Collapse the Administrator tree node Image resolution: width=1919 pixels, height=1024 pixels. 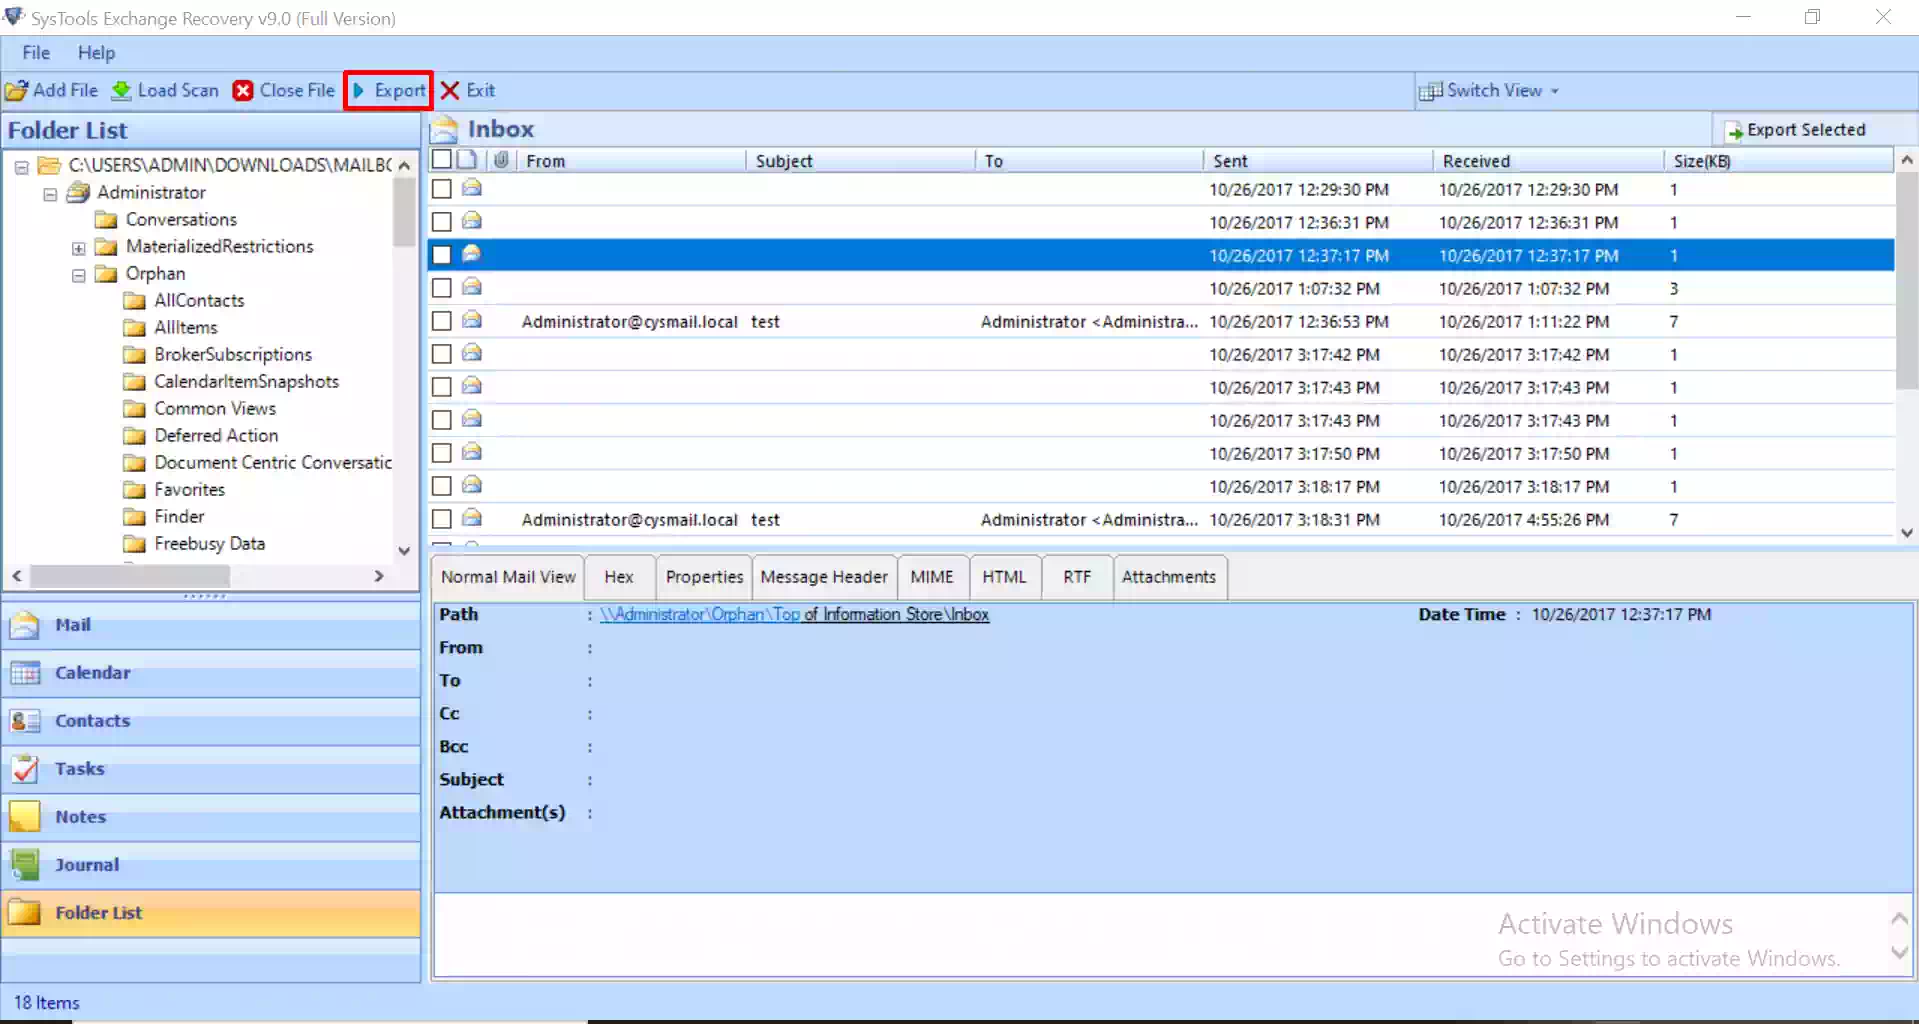[x=50, y=193]
